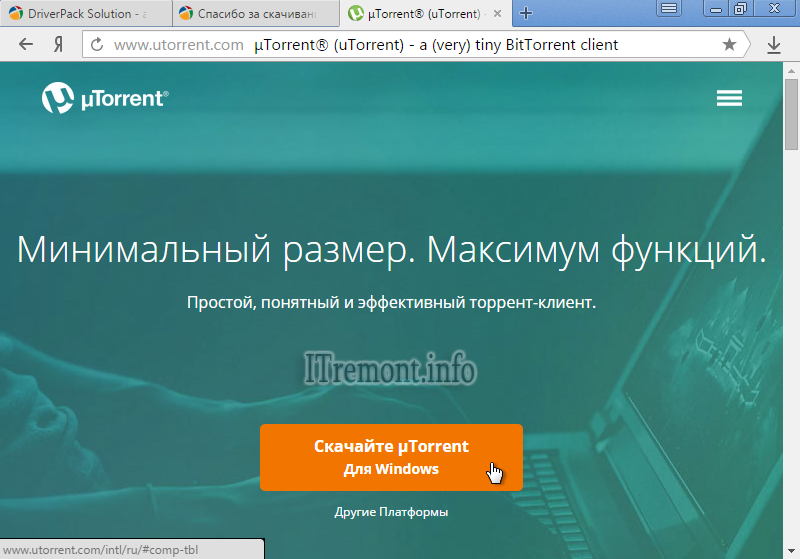Click the scroll up arrow on the scrollbar

click(x=791, y=70)
